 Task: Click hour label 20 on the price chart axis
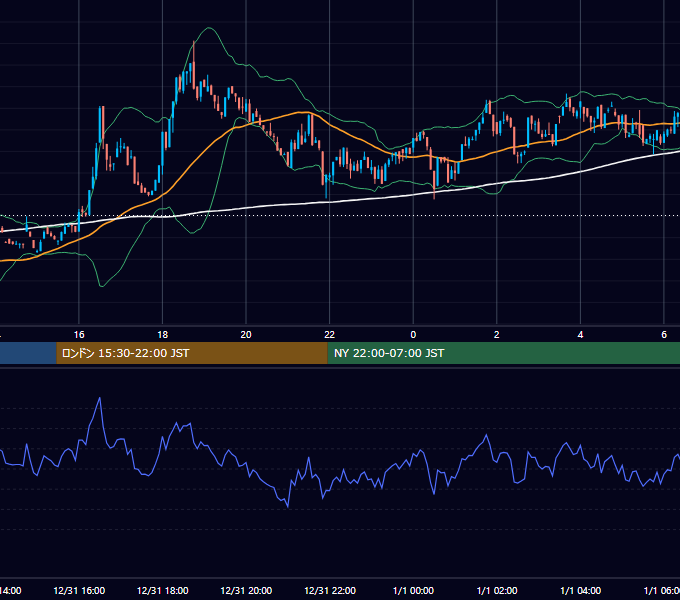[x=246, y=334]
